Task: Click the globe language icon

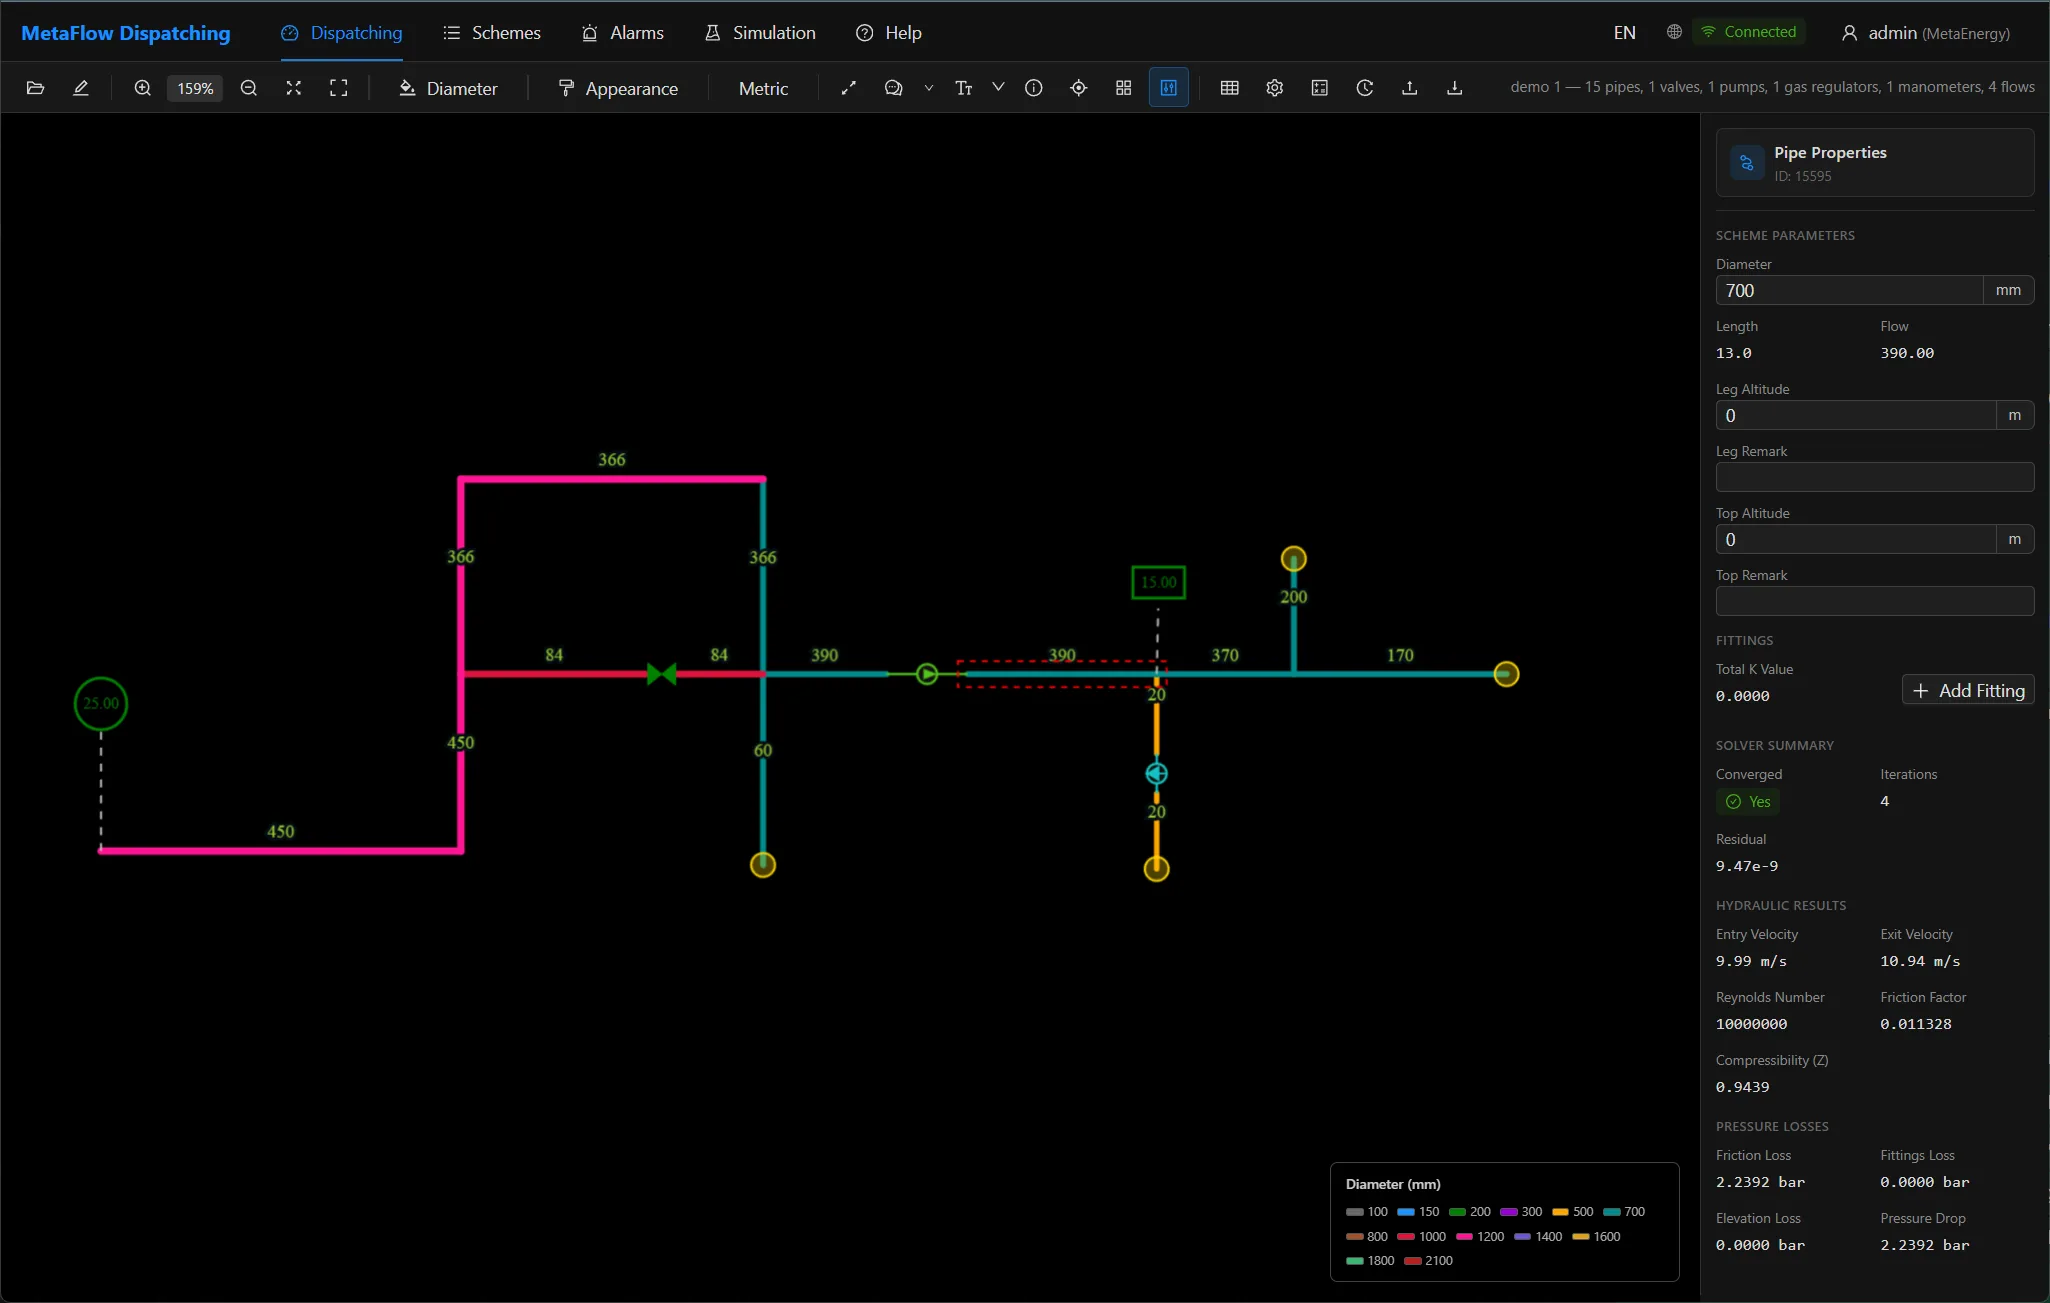Action: point(1674,32)
